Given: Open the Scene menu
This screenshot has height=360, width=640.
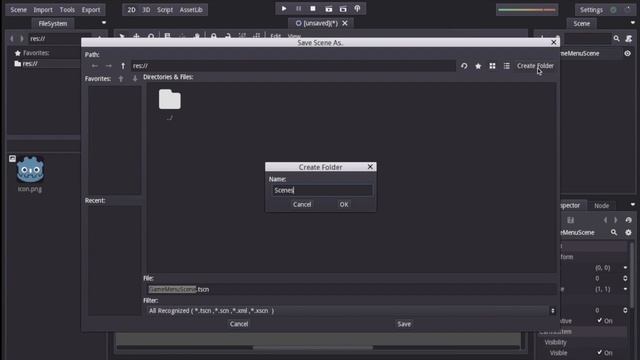Looking at the screenshot, I should coord(18,9).
